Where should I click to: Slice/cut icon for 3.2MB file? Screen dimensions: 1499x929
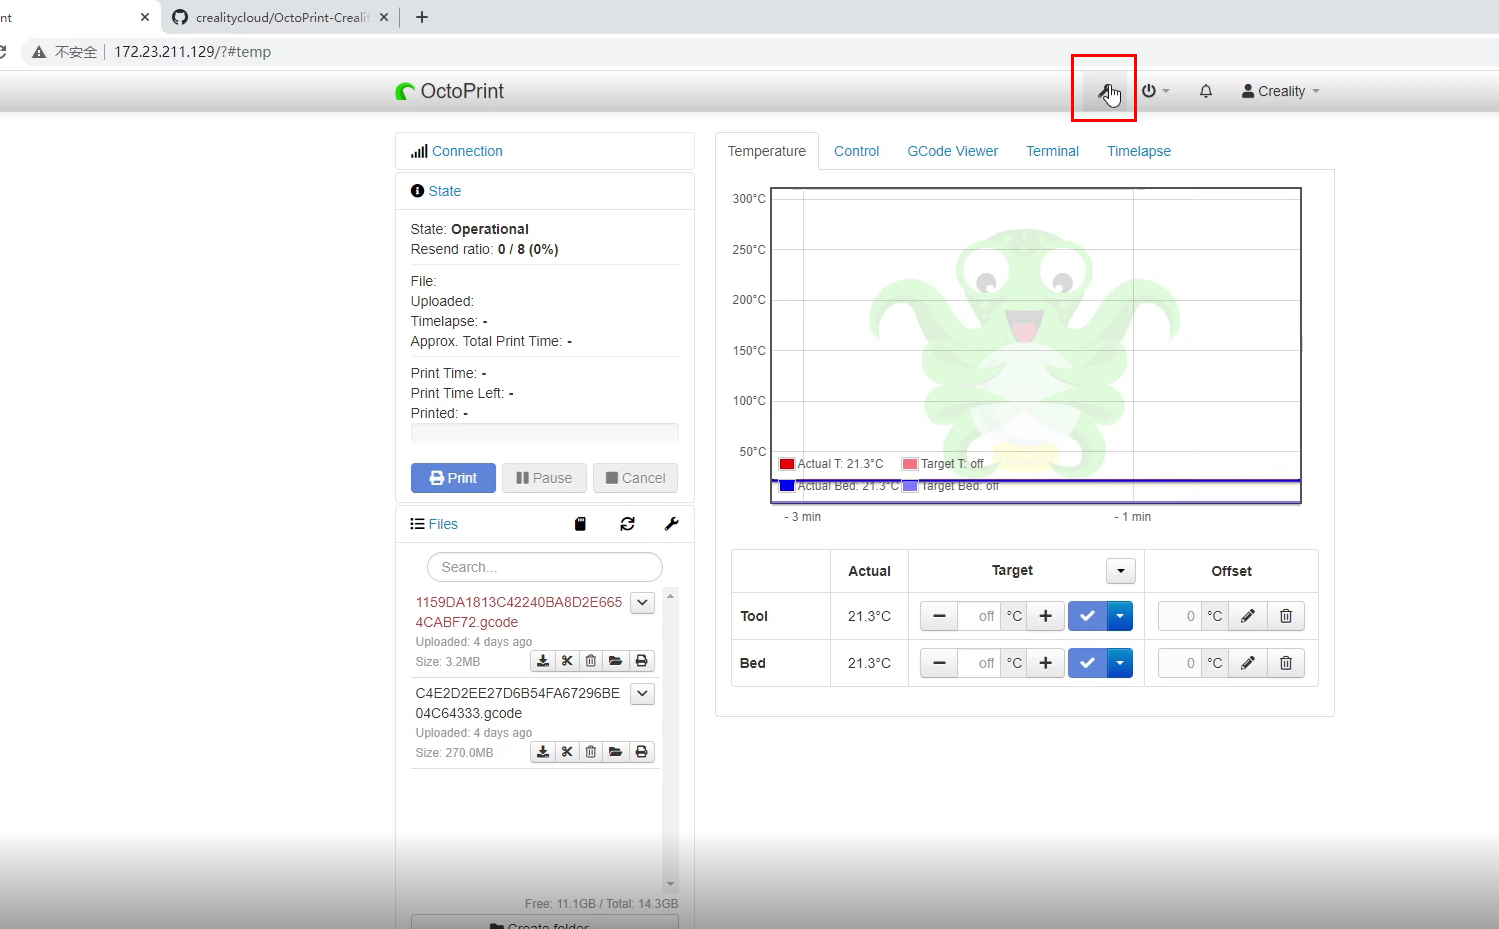pos(567,661)
